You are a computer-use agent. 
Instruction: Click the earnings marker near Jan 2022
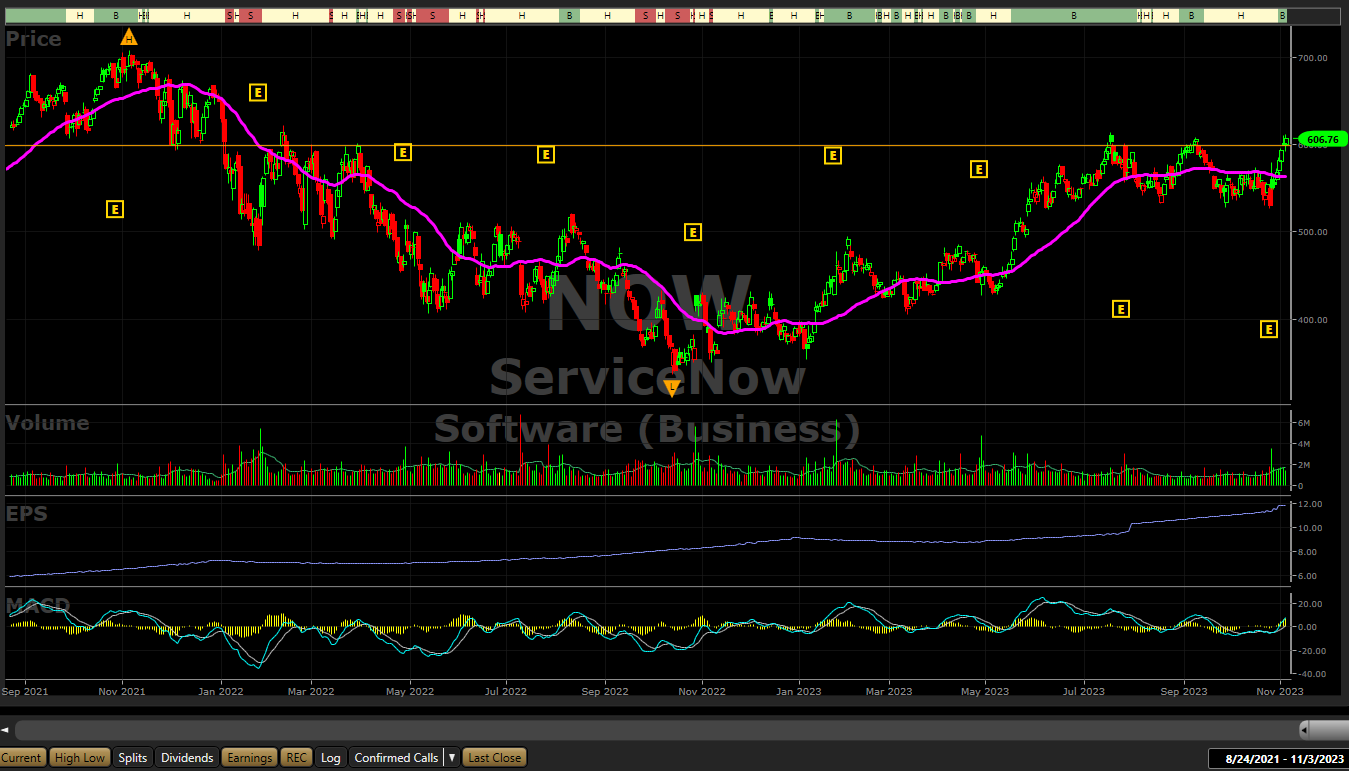257,92
